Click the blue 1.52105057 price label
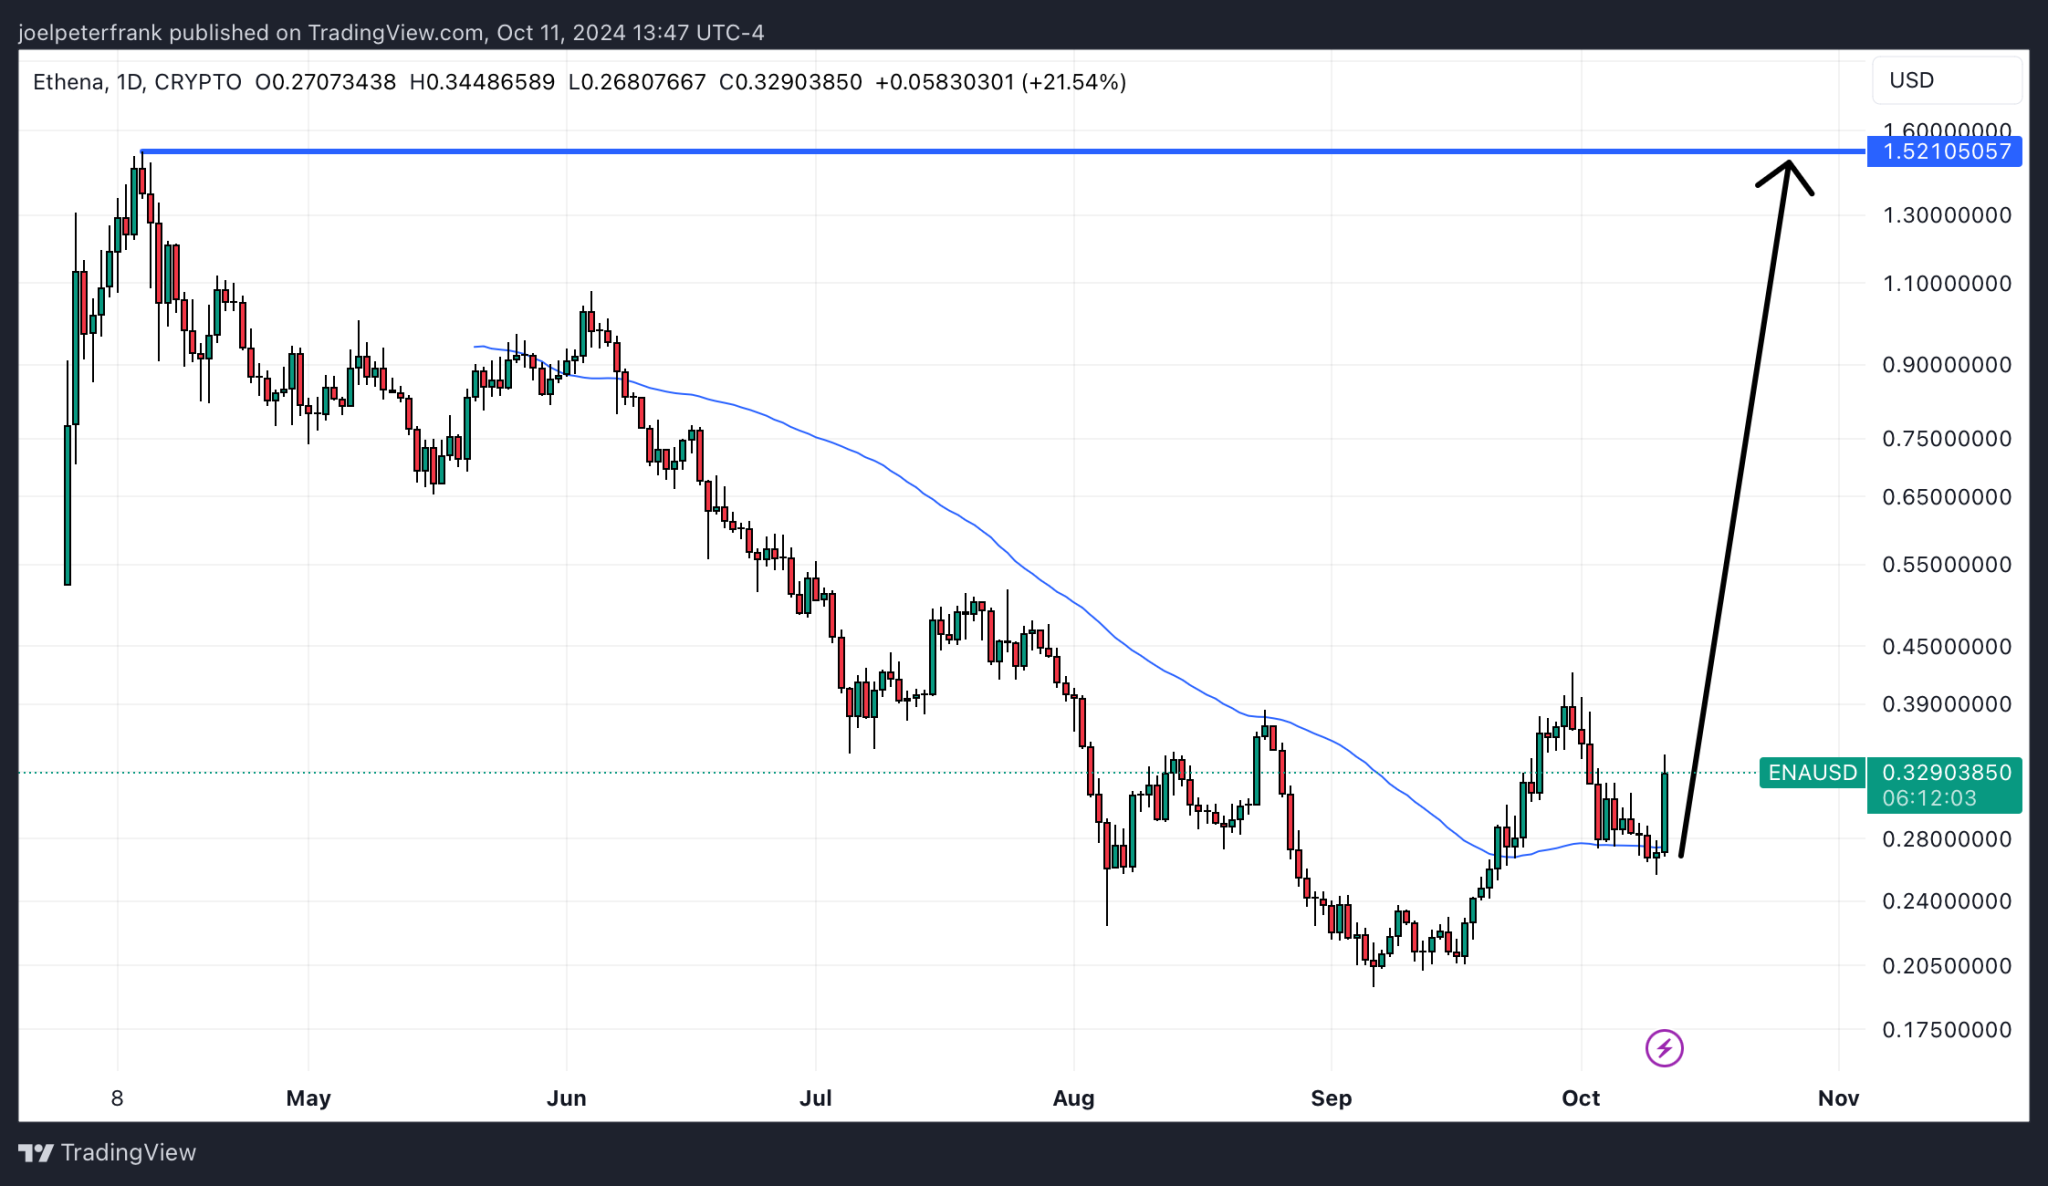Image resolution: width=2048 pixels, height=1186 pixels. pyautogui.click(x=1944, y=152)
